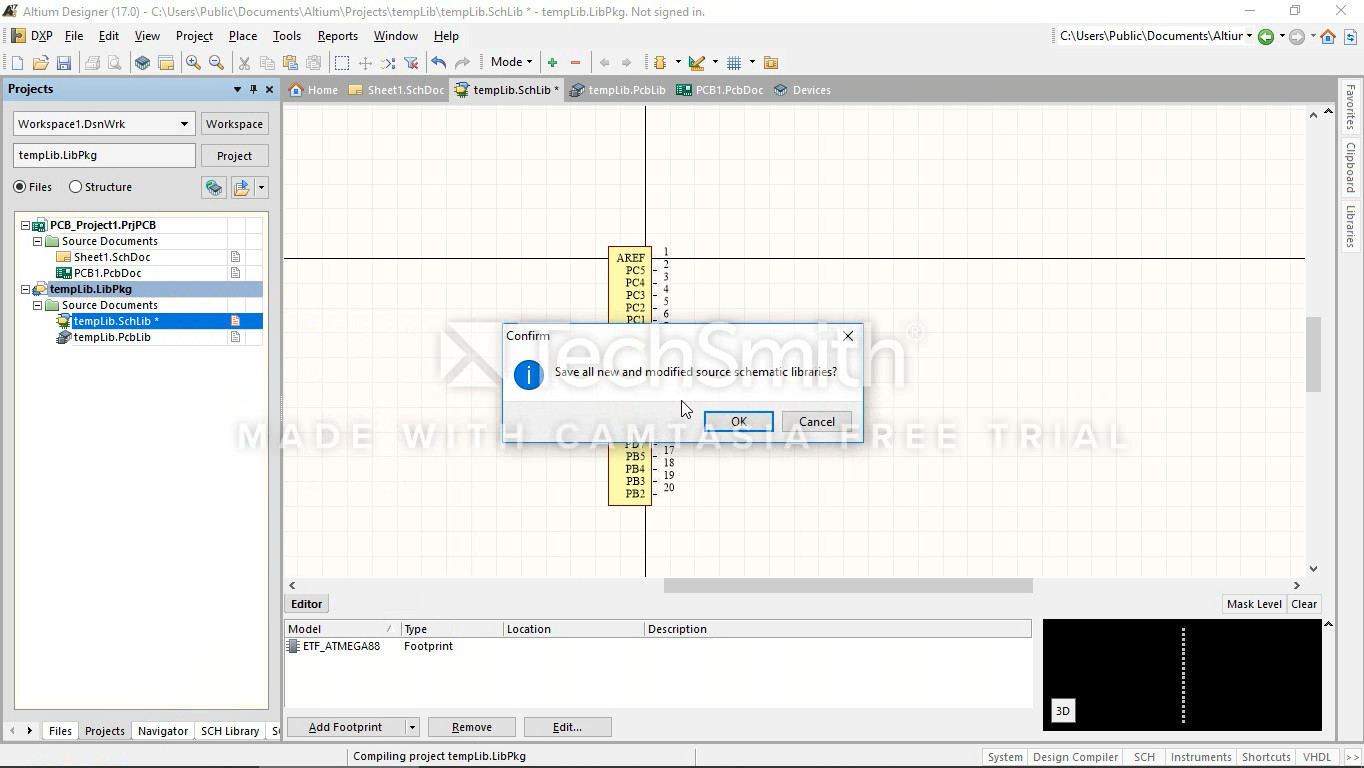Select the Files radio button
This screenshot has height=768, width=1364.
[x=20, y=187]
